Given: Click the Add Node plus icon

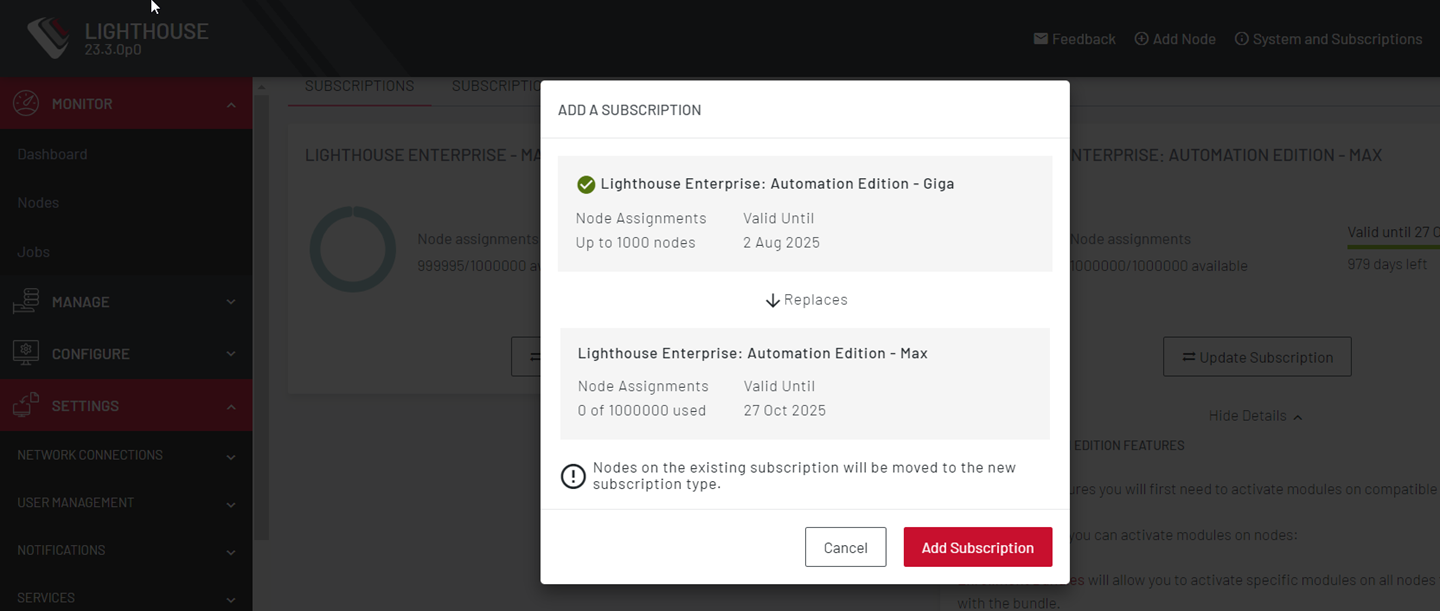Looking at the screenshot, I should (1141, 39).
